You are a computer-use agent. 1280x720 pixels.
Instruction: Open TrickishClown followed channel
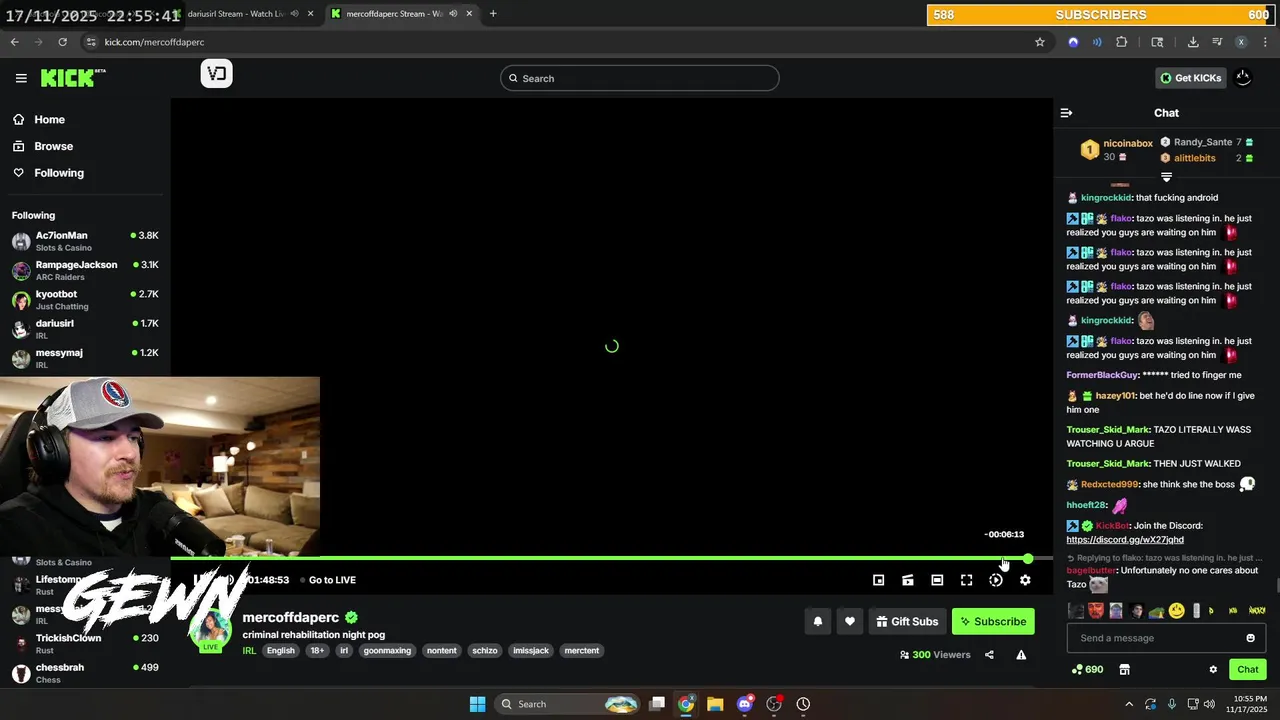(85, 643)
